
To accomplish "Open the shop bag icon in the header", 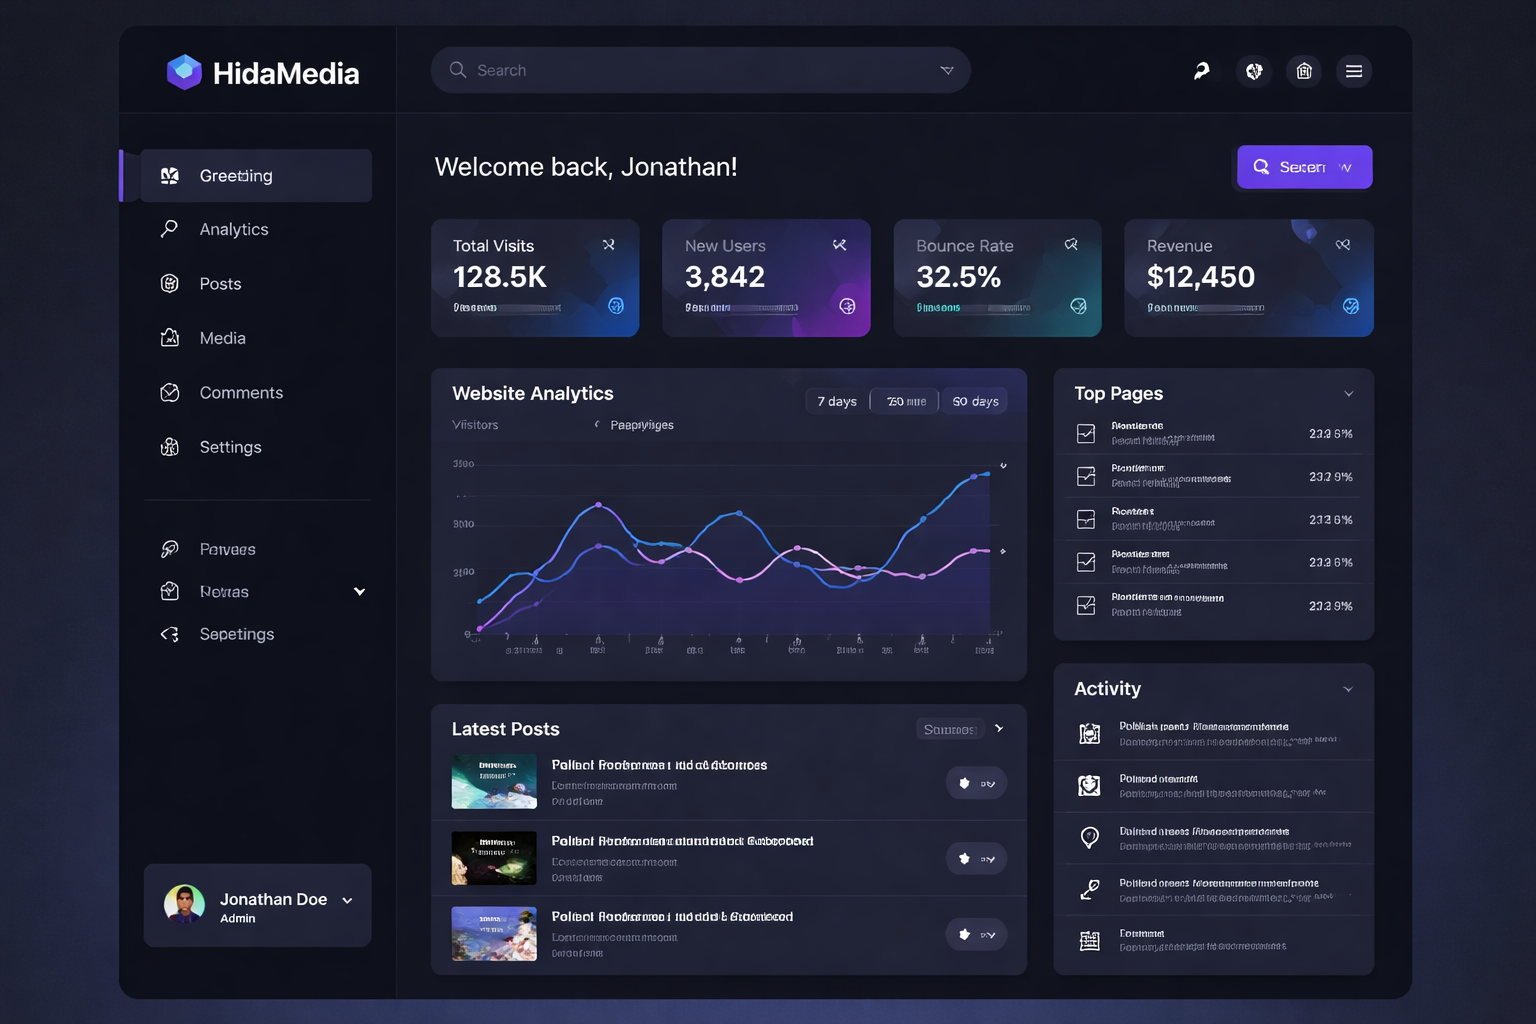I will coord(1303,71).
